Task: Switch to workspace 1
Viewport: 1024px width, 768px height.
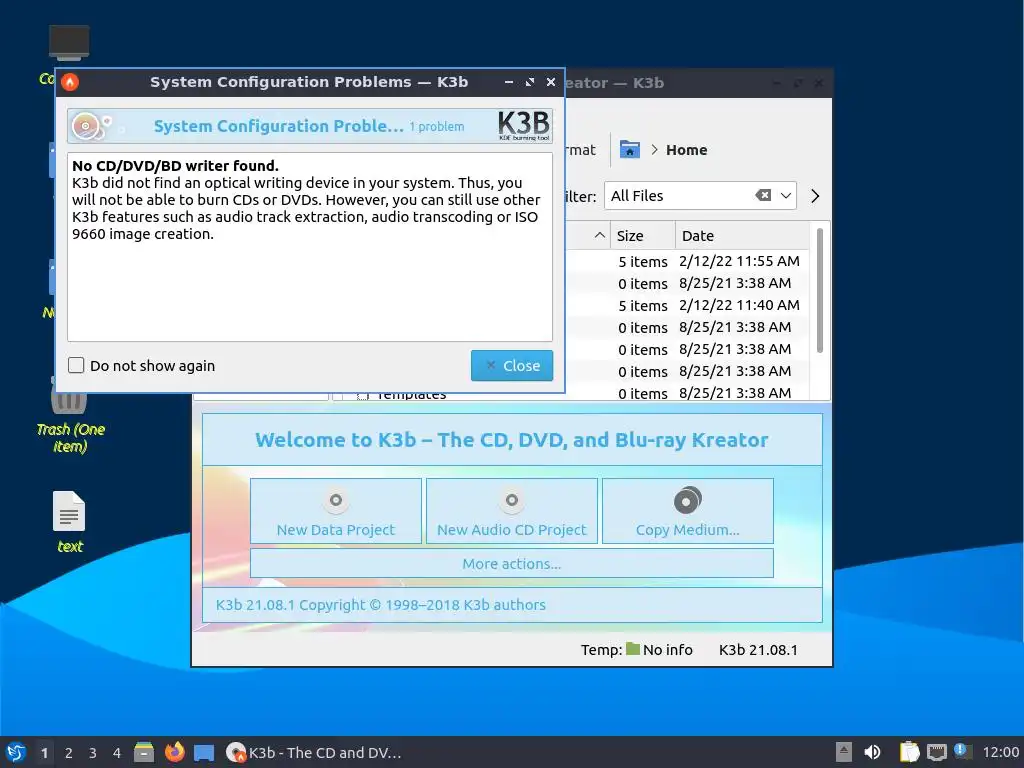Action: pos(44,752)
